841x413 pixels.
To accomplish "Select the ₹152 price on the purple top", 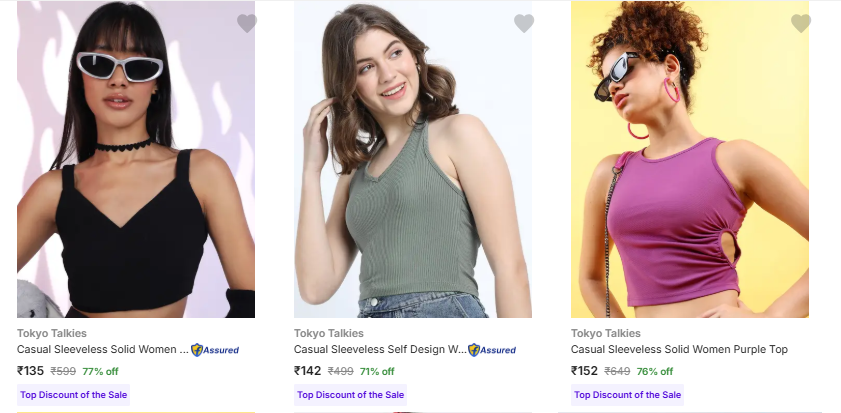I will tap(585, 371).
